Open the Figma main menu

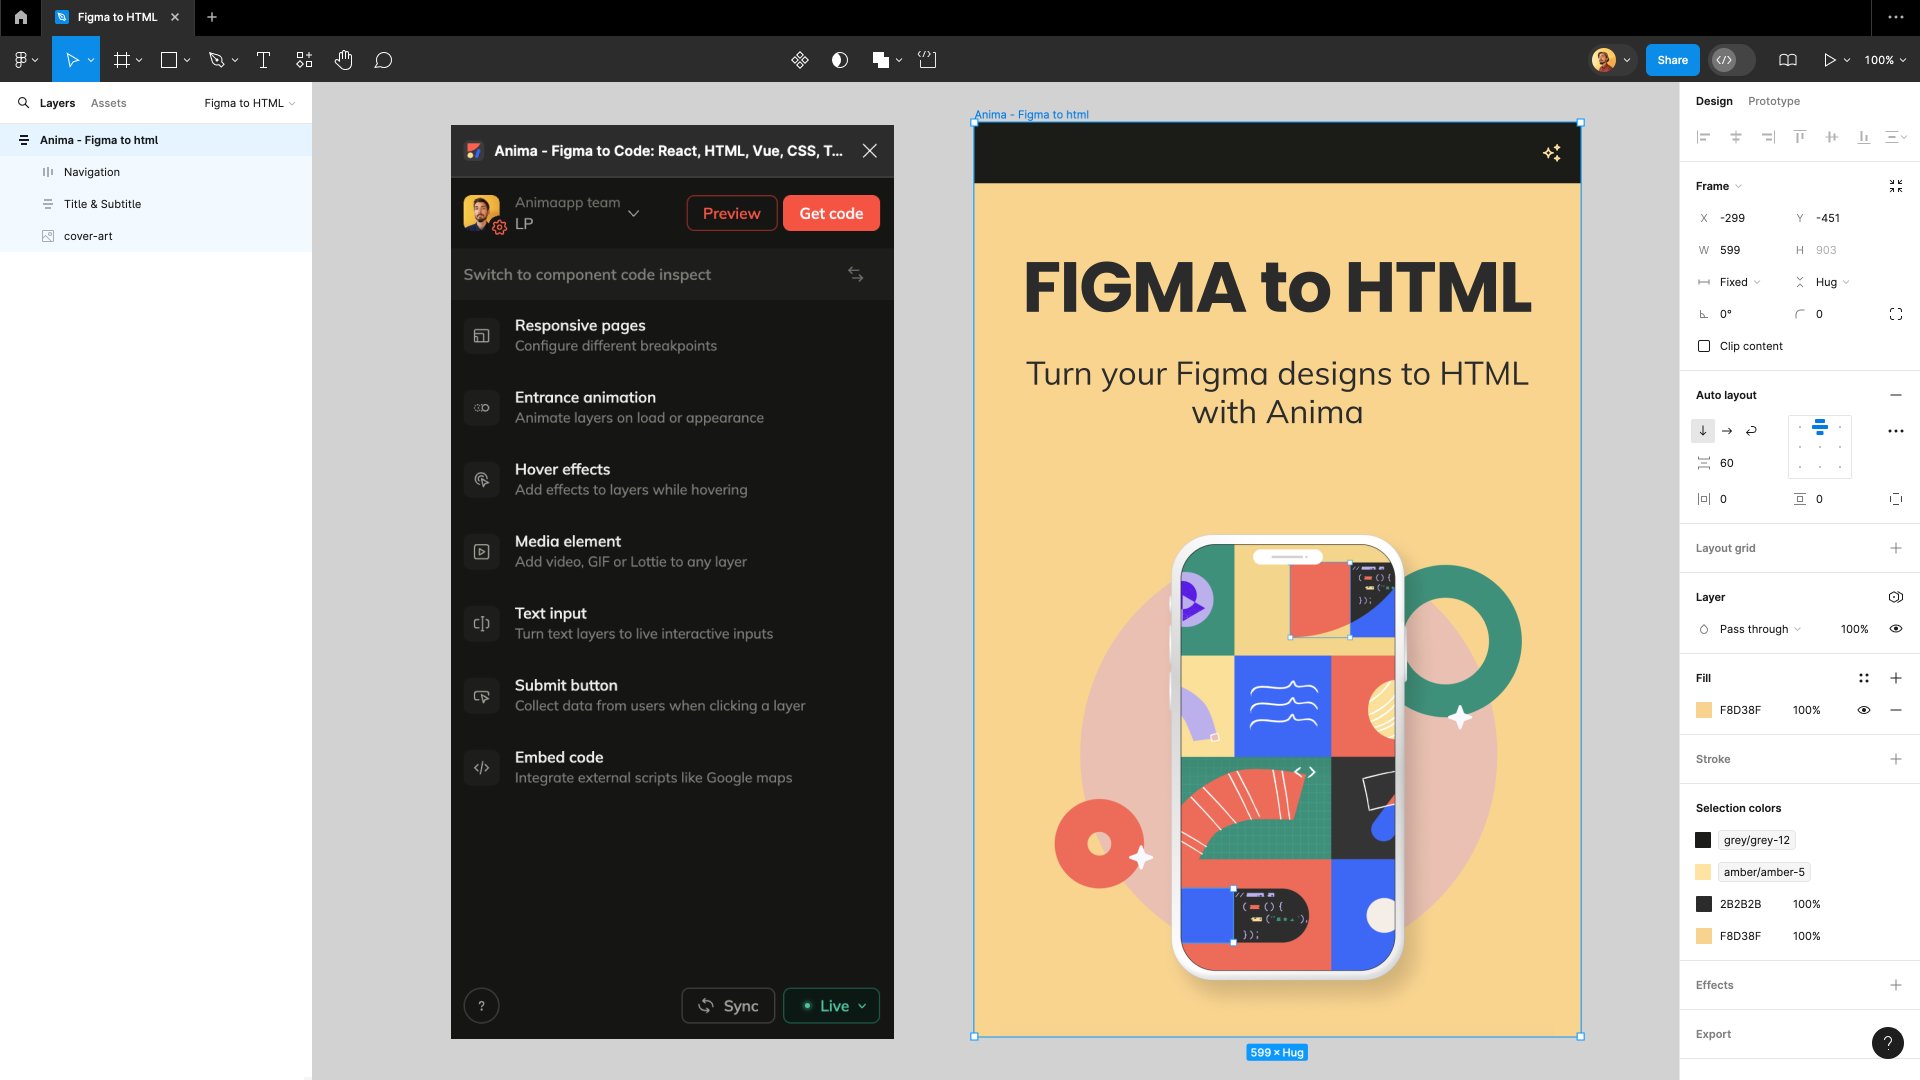(x=26, y=60)
